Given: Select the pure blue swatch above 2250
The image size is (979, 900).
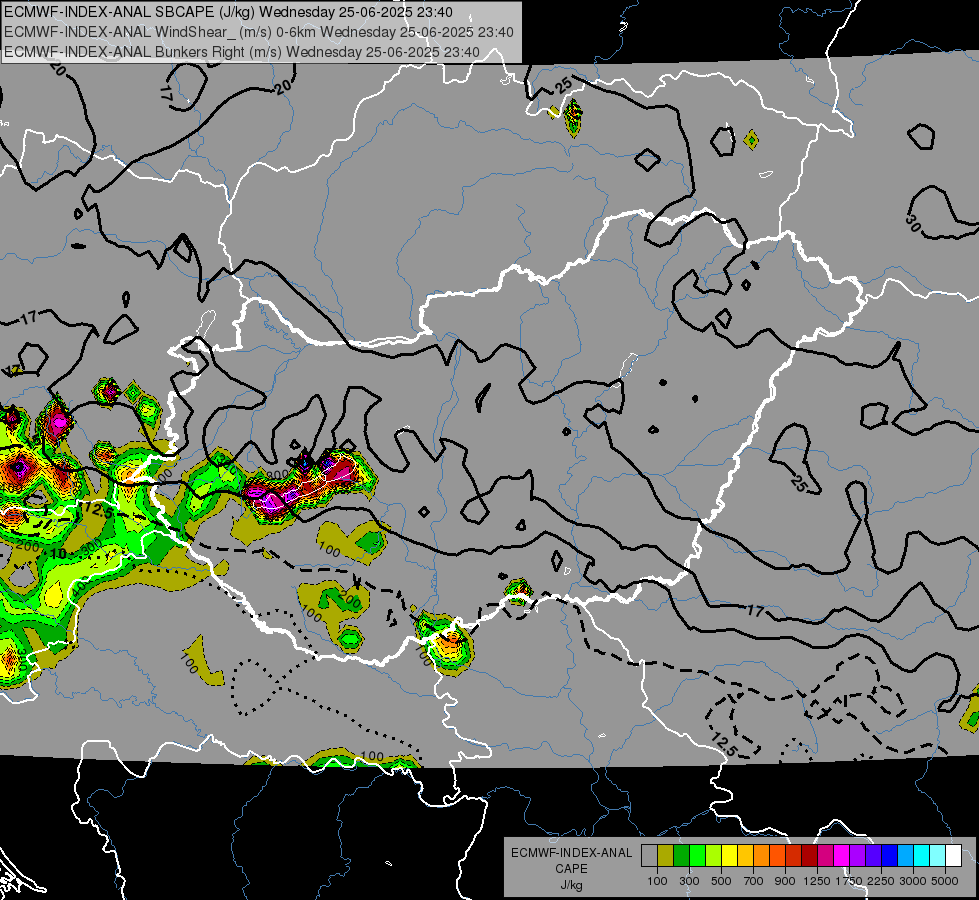Looking at the screenshot, I should pyautogui.click(x=890, y=855).
